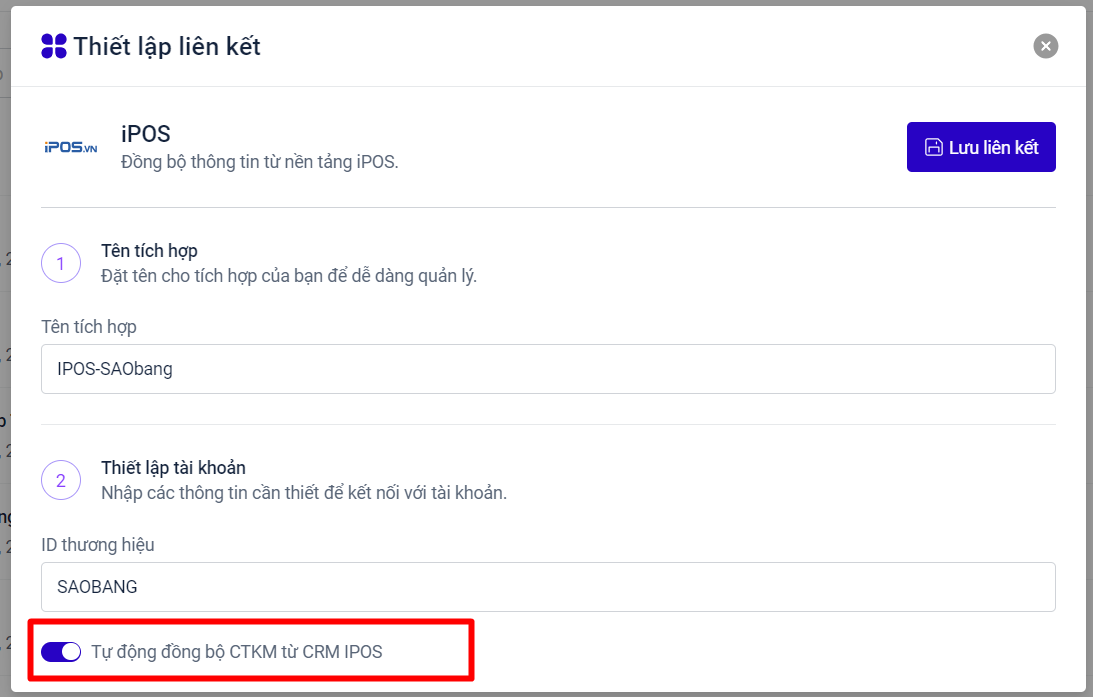Click the Tự động đồng bộ CTKM label text
Viewport: 1093px width, 697px height.
[x=236, y=652]
